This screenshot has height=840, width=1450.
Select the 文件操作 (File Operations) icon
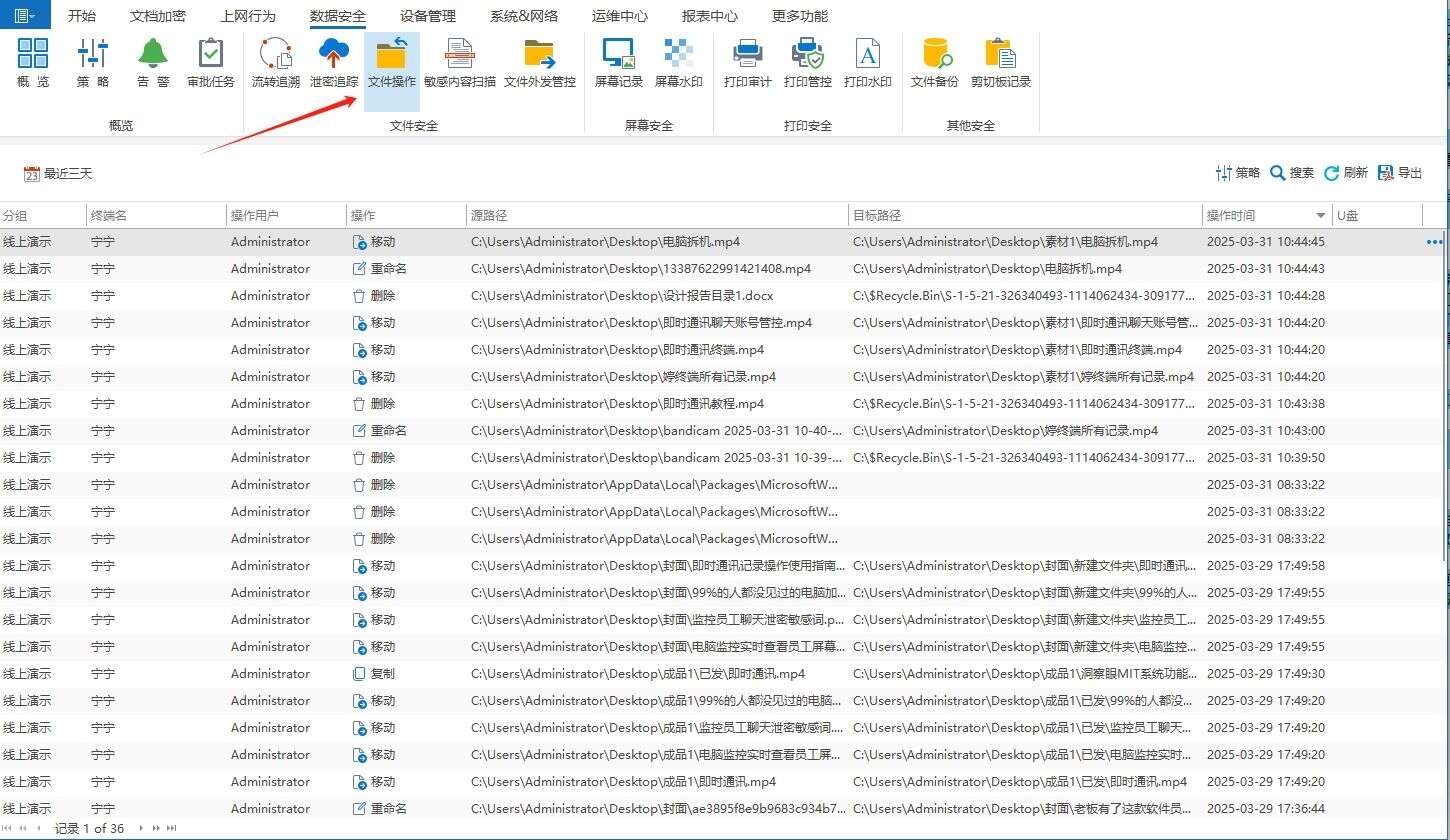point(391,60)
